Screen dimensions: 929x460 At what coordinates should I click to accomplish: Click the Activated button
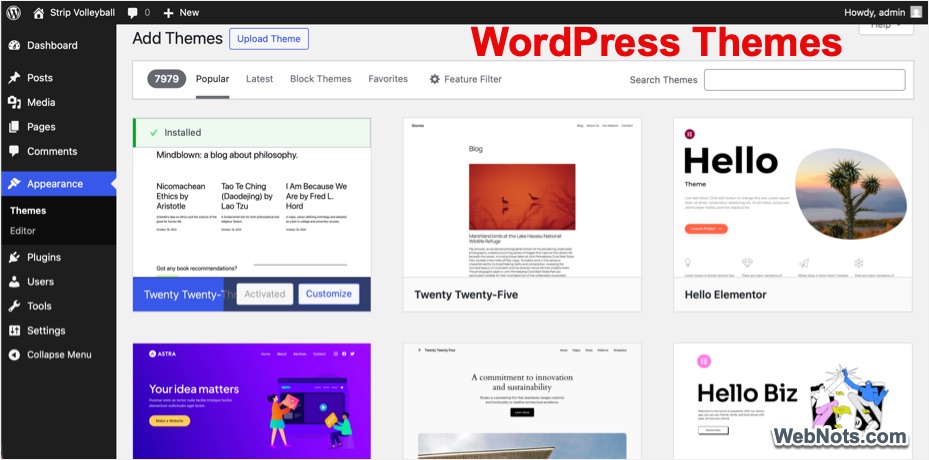coord(265,294)
